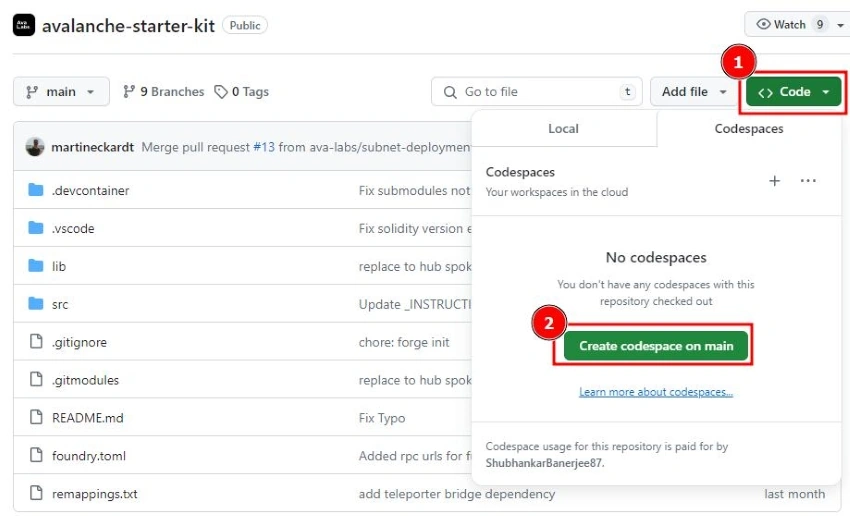Click the foundry.toml file icon
This screenshot has width=850, height=516.
pyautogui.click(x=36, y=455)
